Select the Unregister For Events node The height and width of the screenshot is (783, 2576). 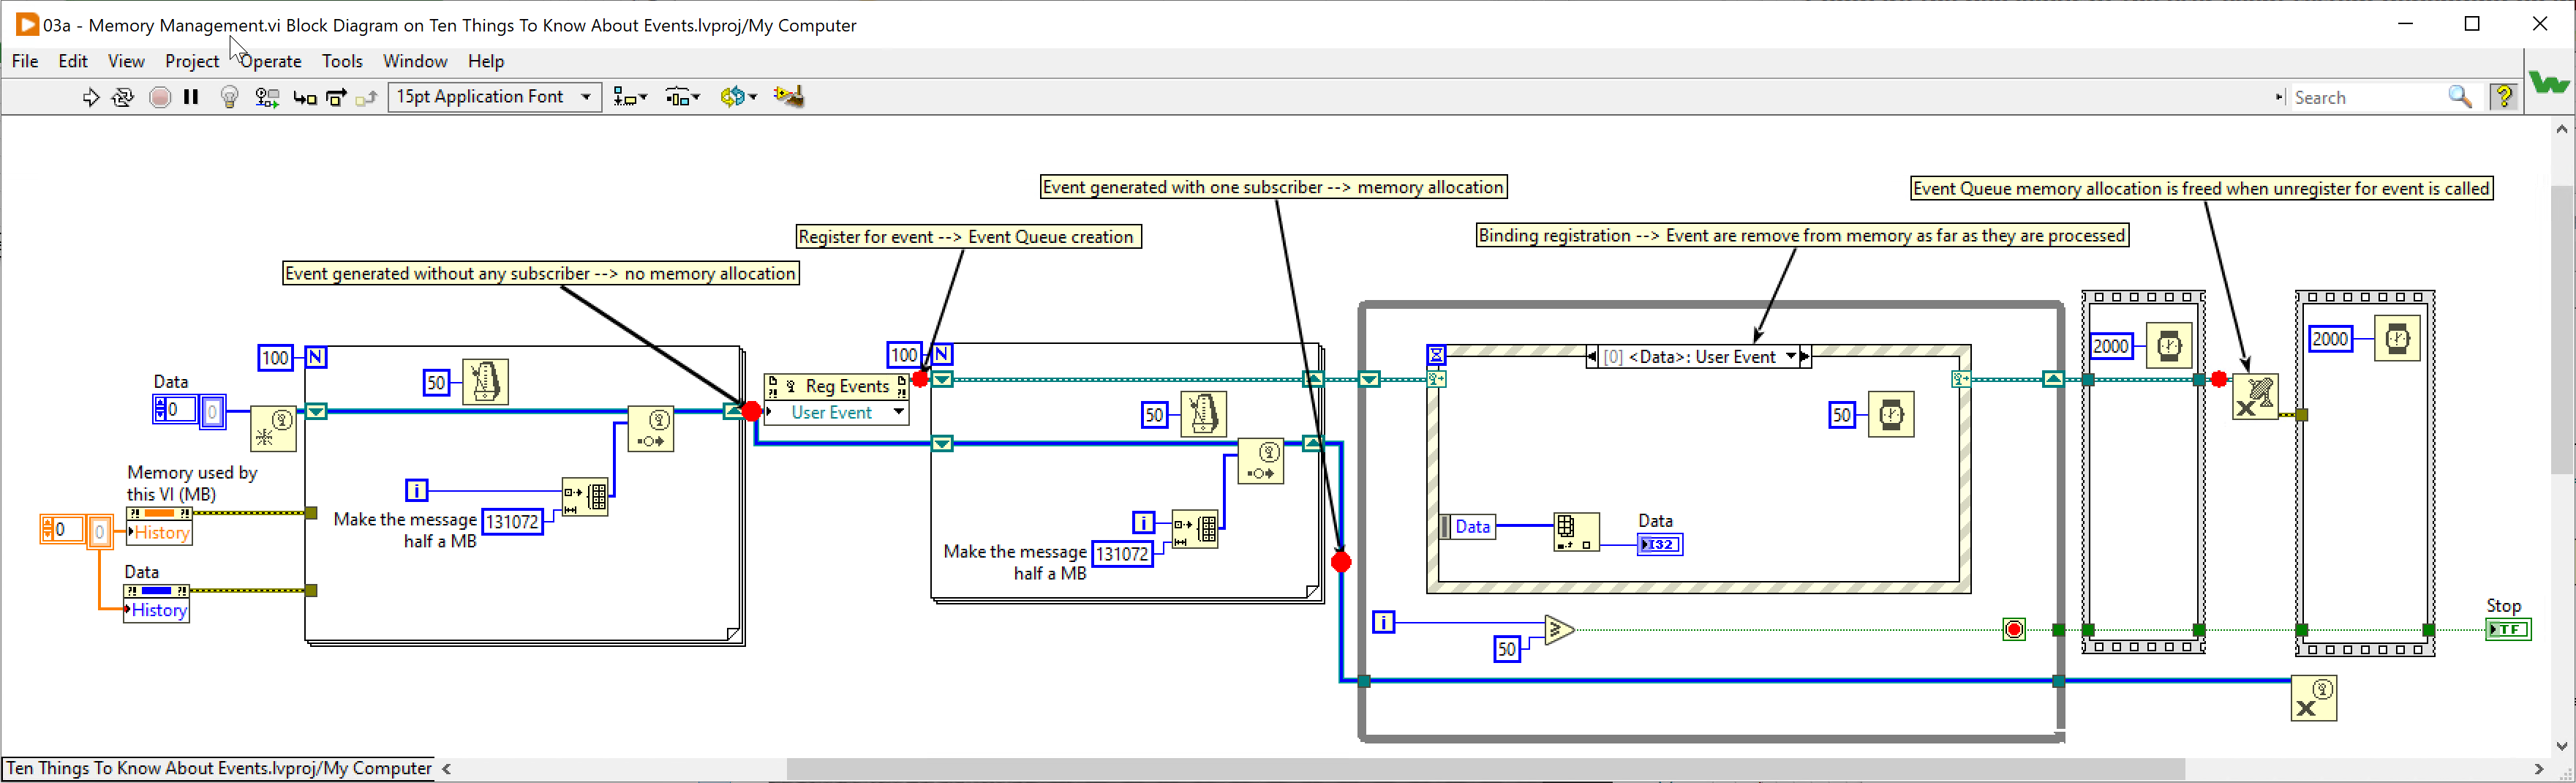pos(2255,397)
